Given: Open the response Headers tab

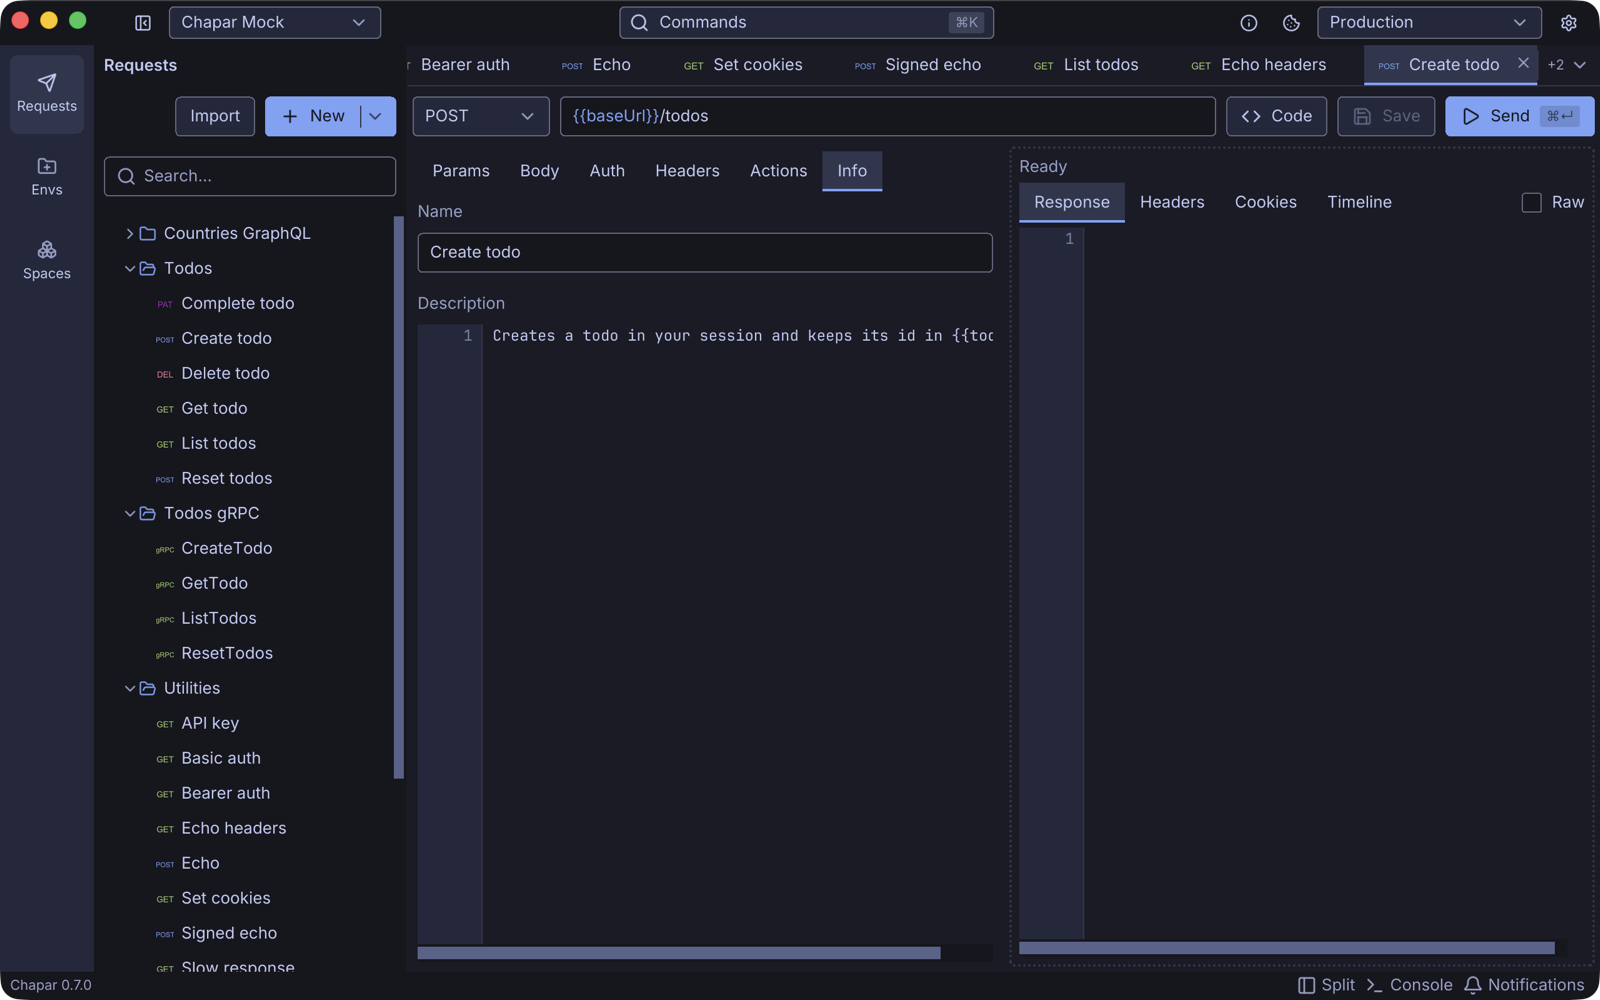Looking at the screenshot, I should (x=1172, y=202).
